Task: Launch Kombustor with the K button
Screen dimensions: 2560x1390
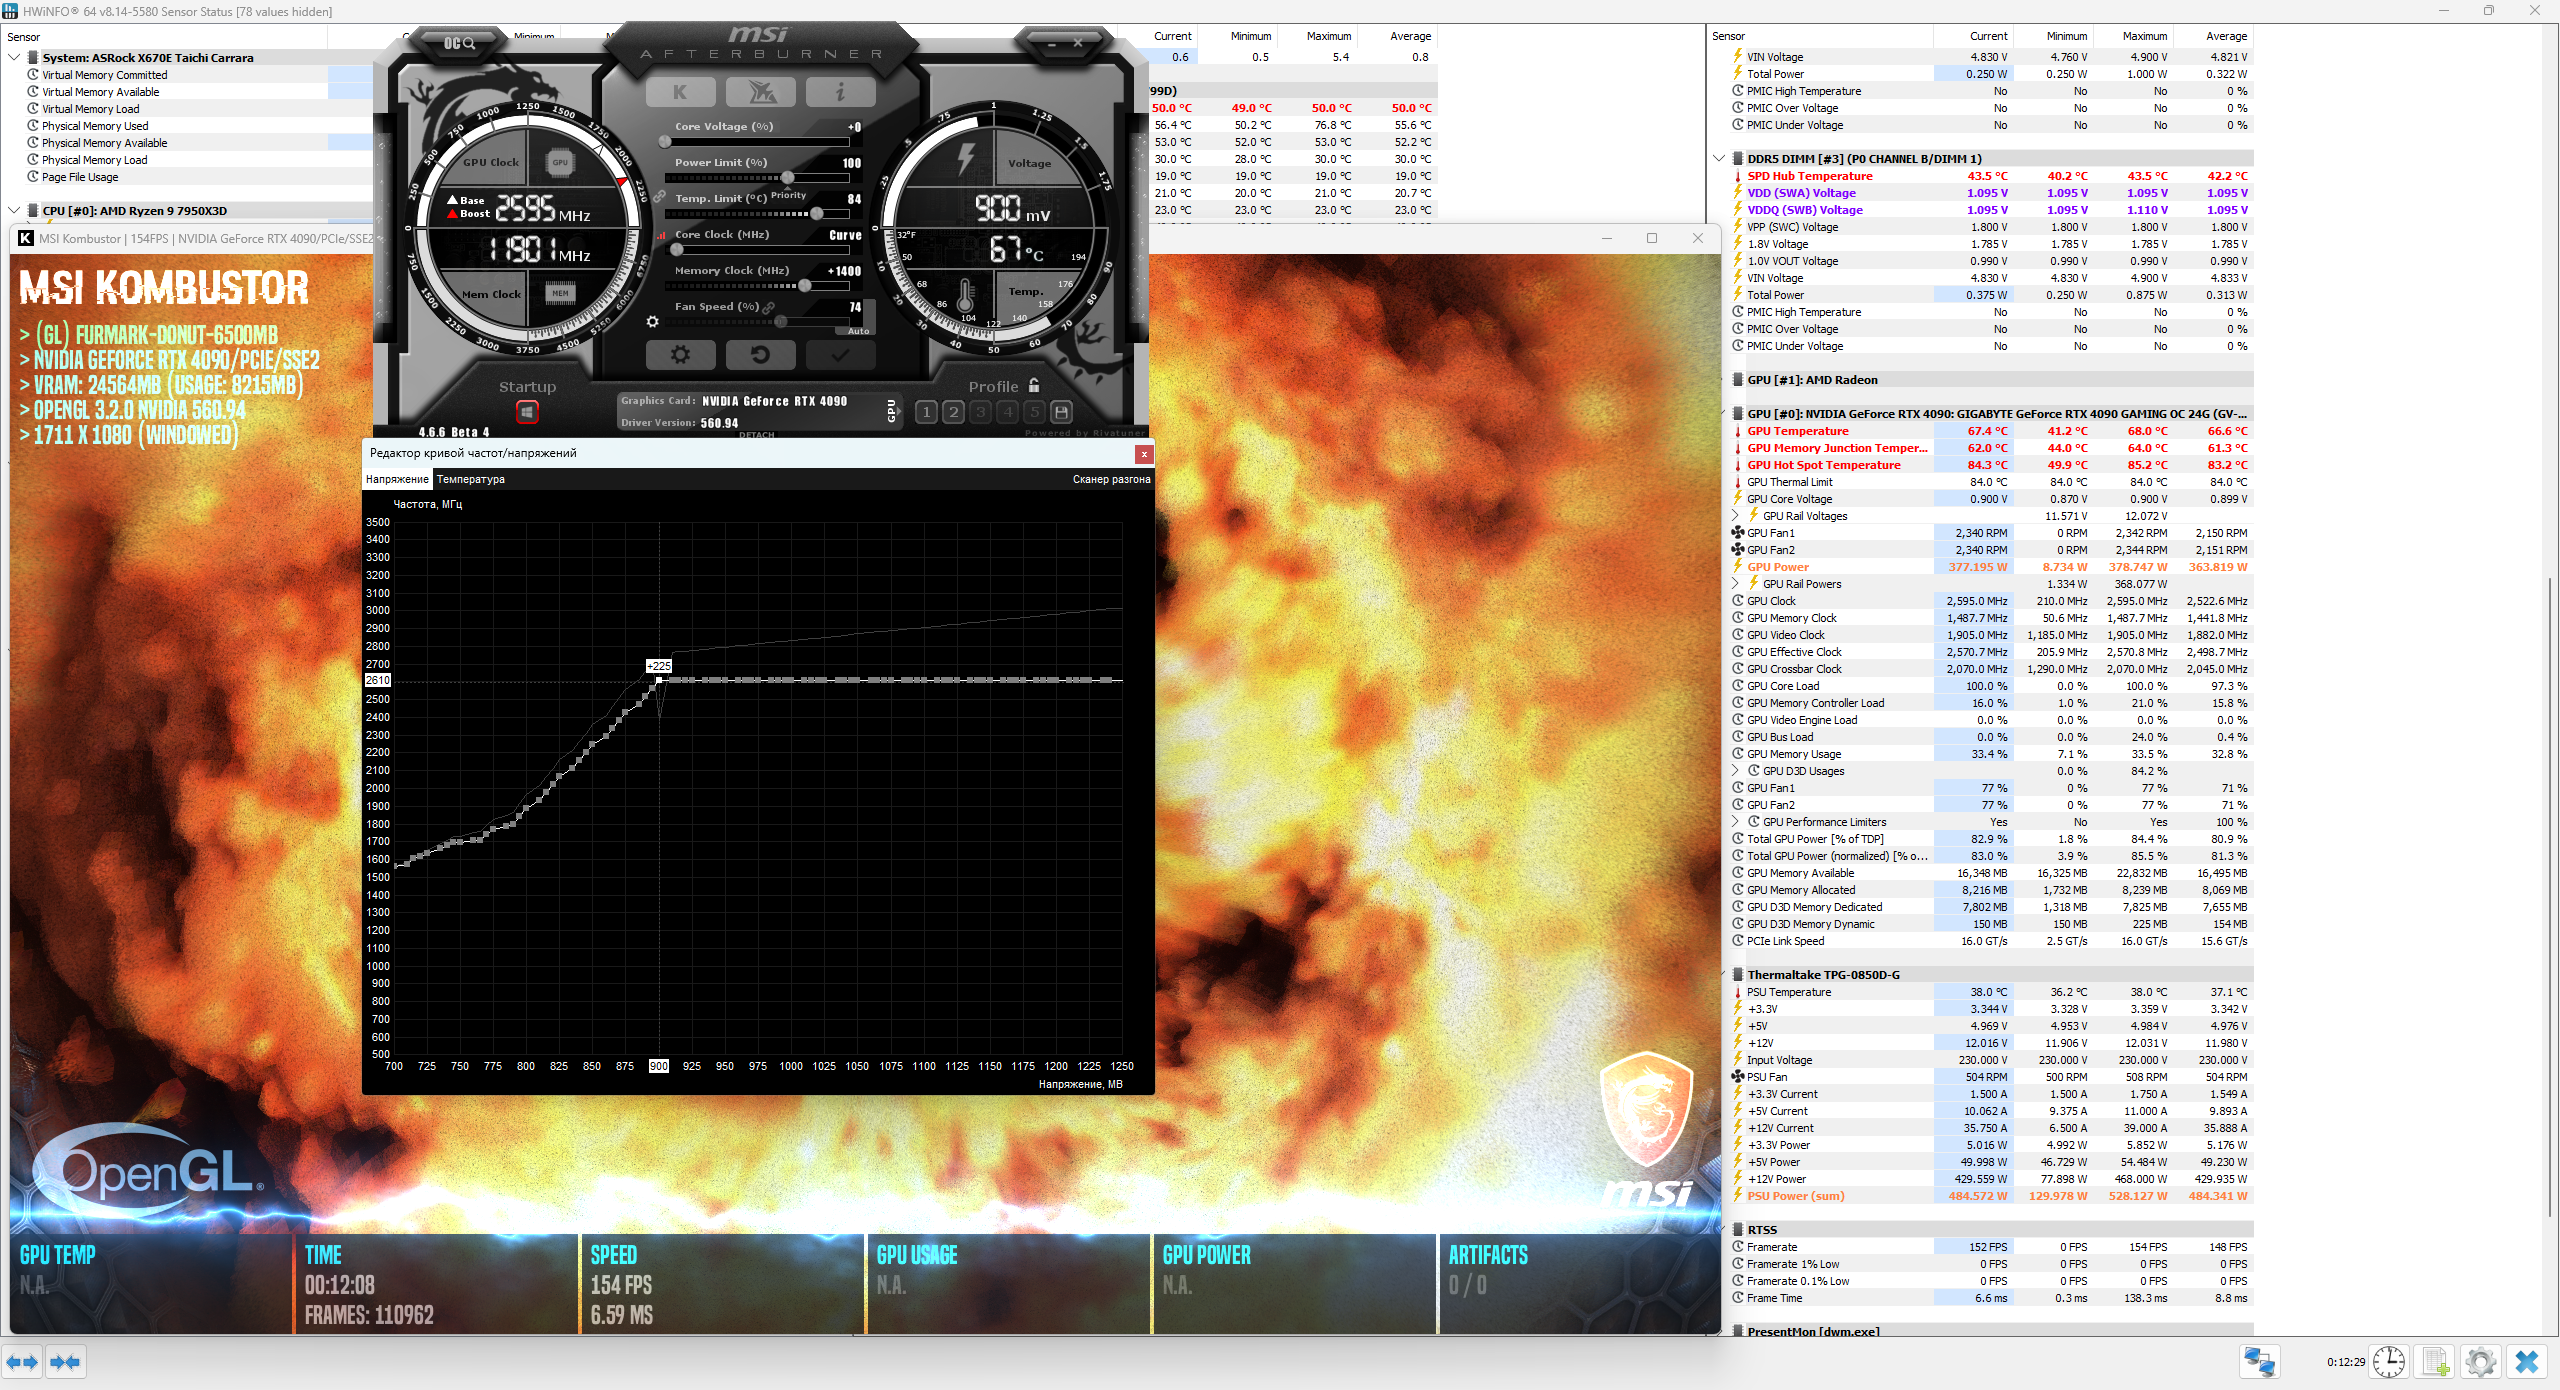Action: (680, 92)
